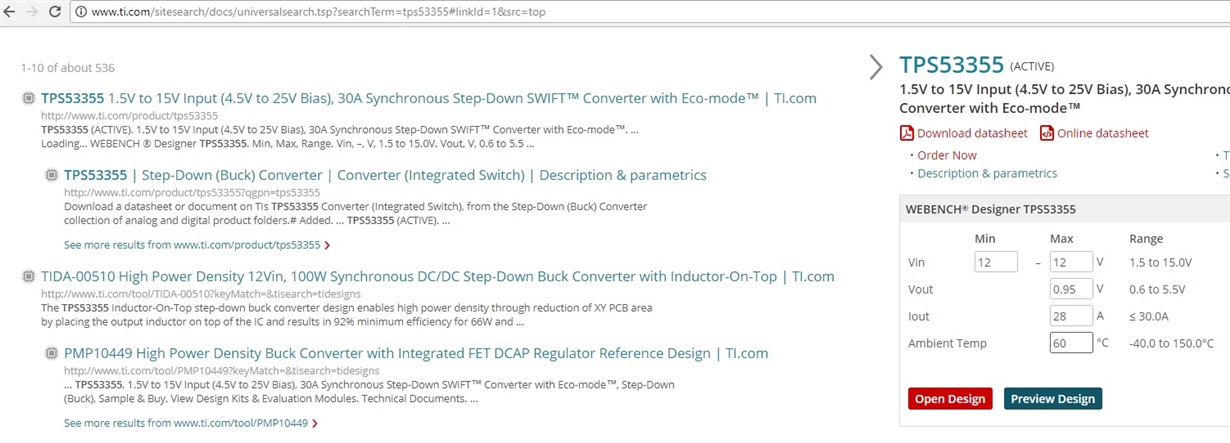The height and width of the screenshot is (443, 1230).
Task: Click the HTML icon next to Online datasheet
Action: [x=1047, y=133]
